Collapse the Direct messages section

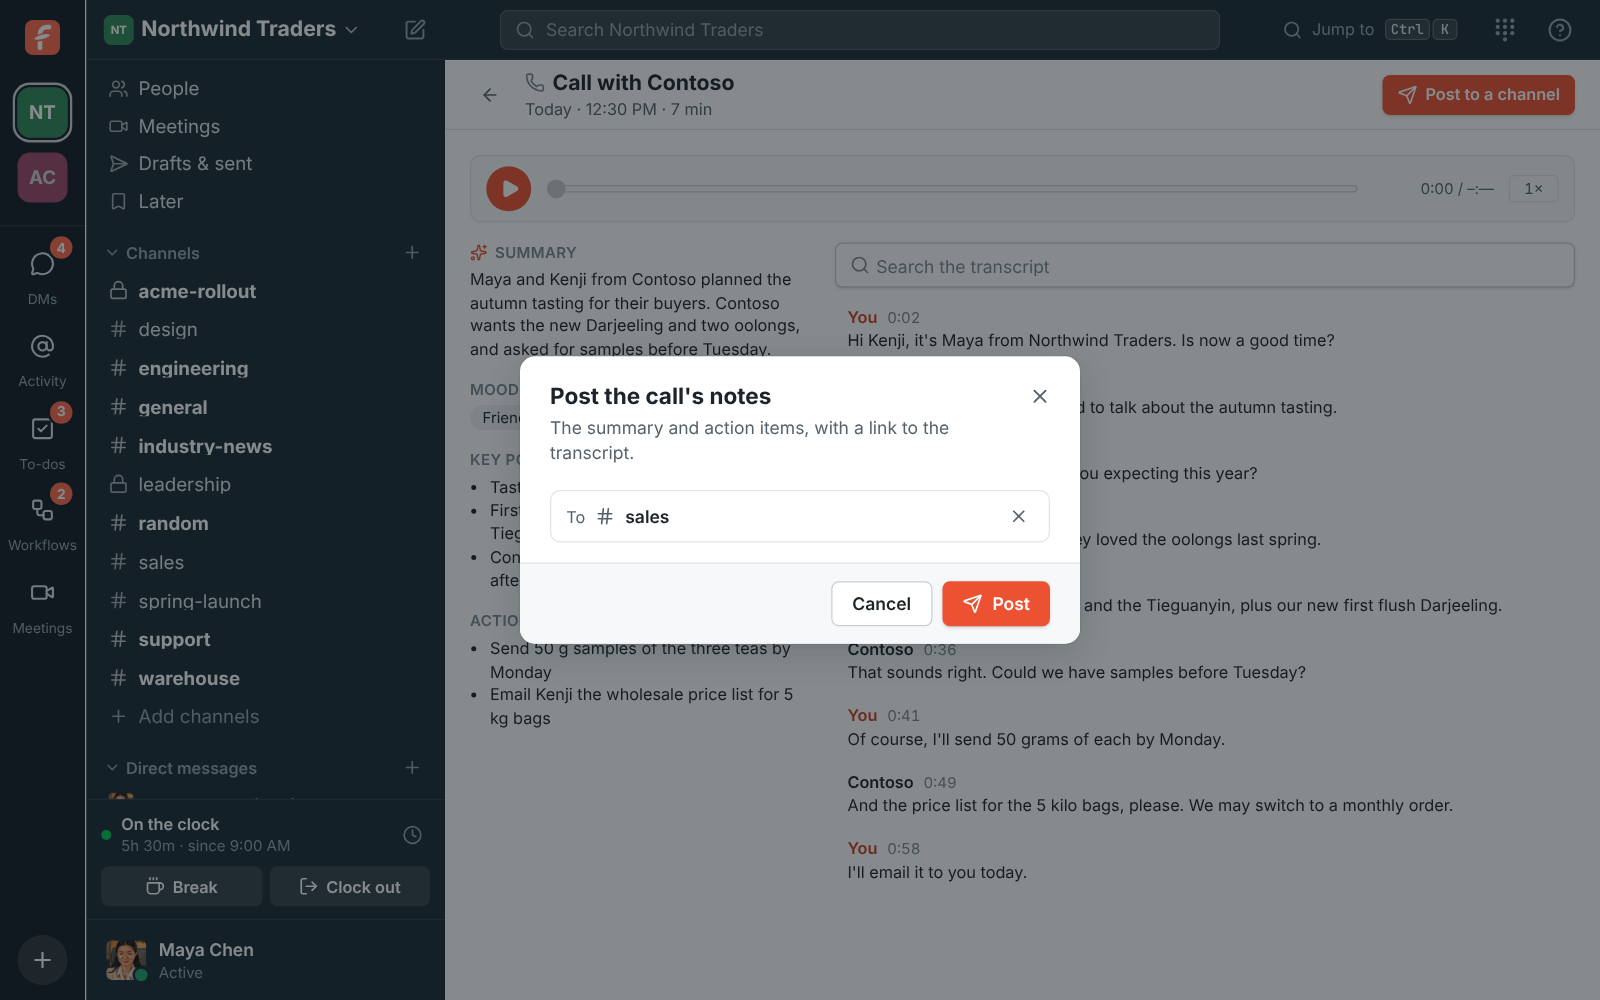tap(181, 768)
